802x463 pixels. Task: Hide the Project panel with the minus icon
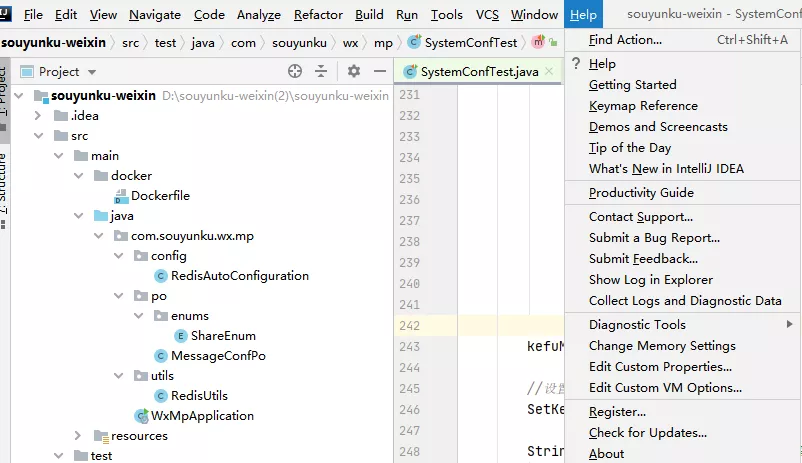[380, 71]
